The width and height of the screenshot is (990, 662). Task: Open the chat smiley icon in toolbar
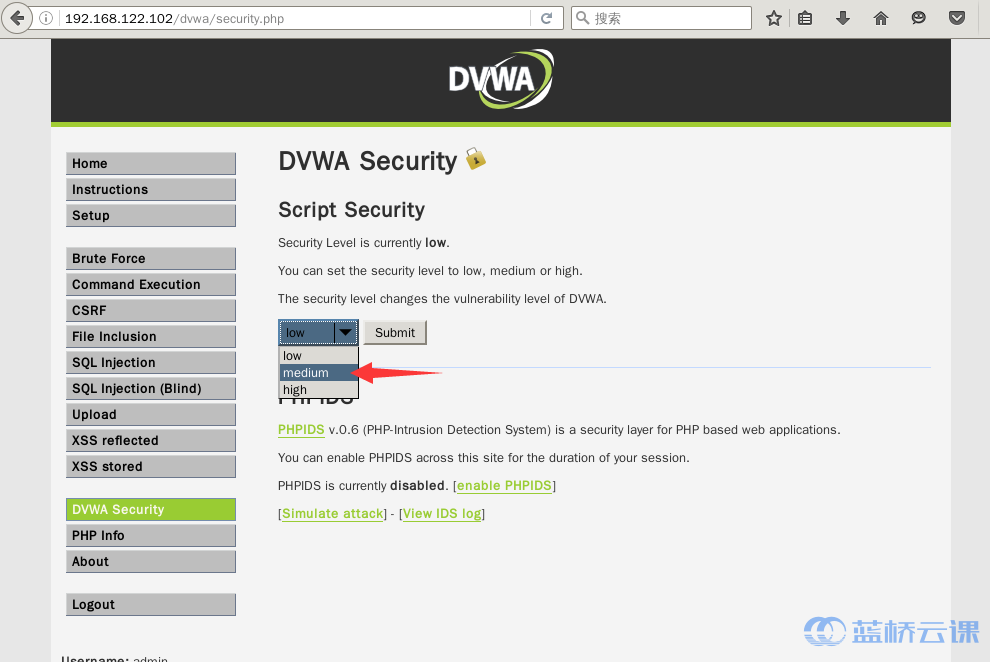pos(919,18)
